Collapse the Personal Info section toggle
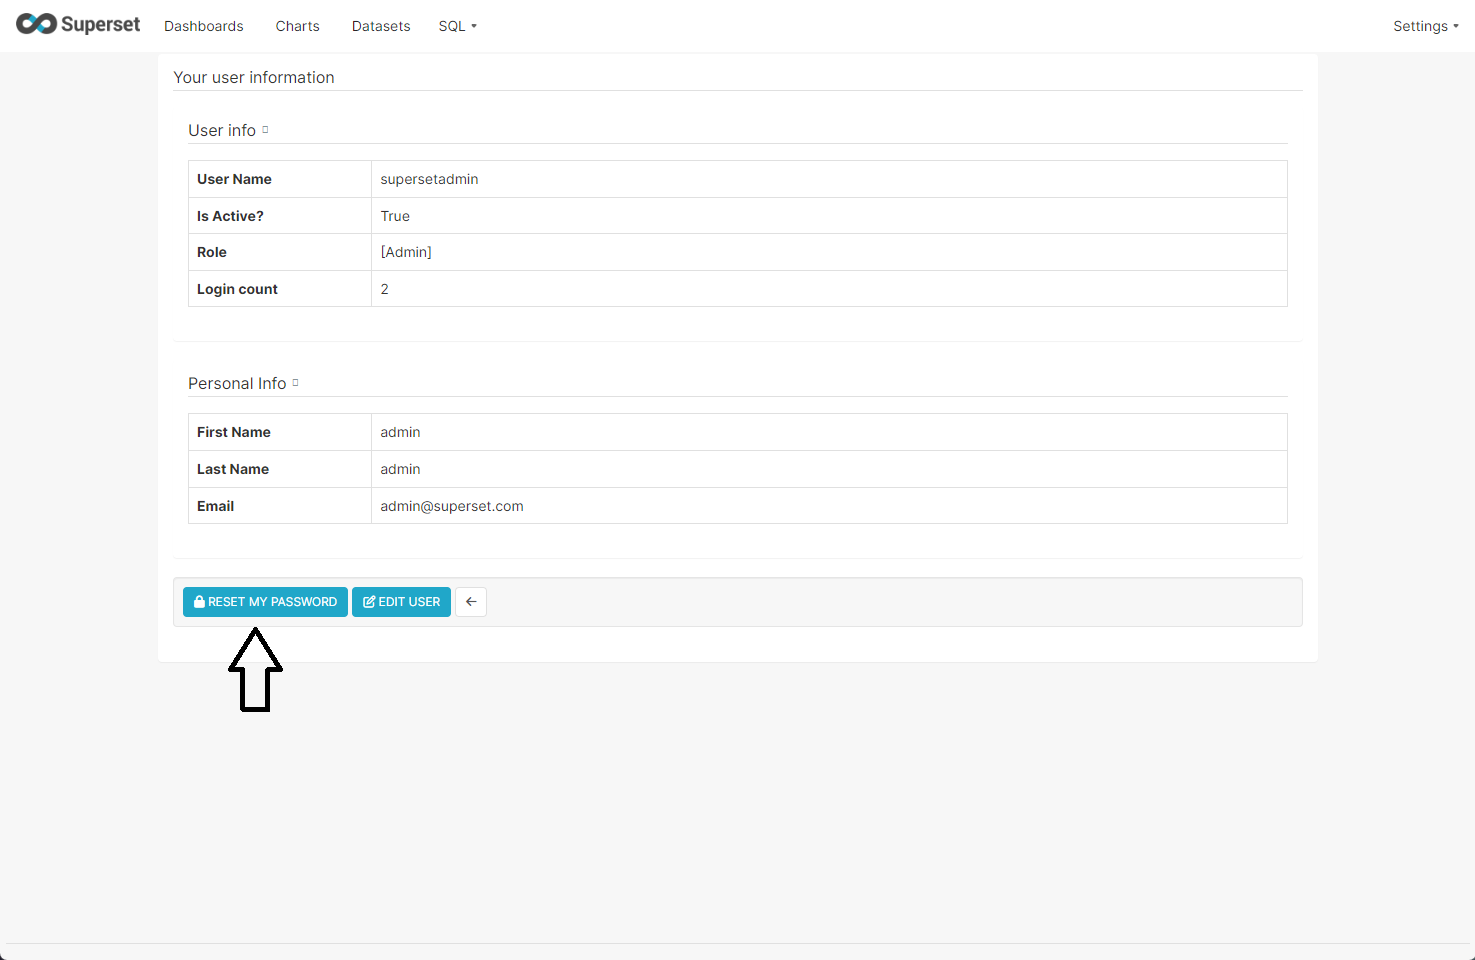The height and width of the screenshot is (960, 1475). [x=295, y=383]
